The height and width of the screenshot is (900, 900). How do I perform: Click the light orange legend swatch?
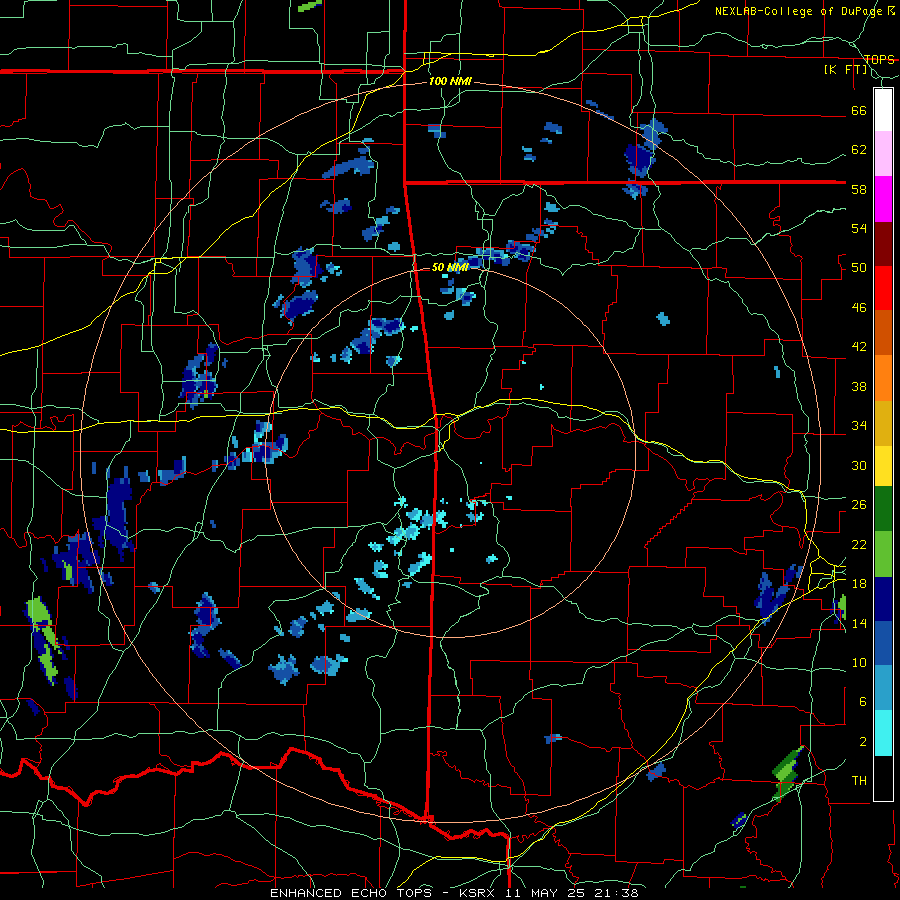tap(883, 378)
